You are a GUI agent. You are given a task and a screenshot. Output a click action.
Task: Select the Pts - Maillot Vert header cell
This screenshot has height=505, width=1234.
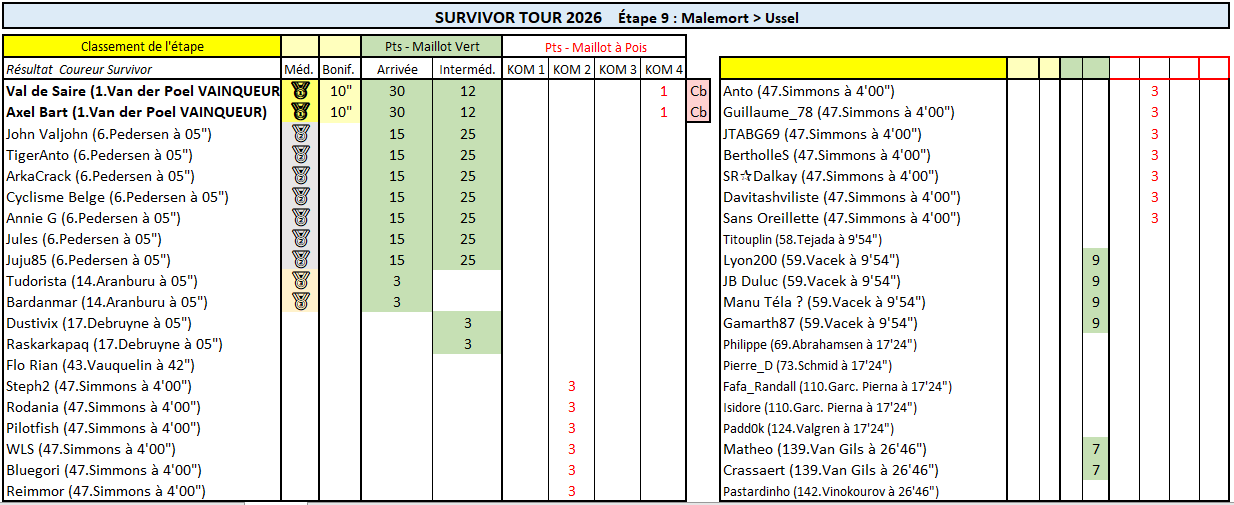click(432, 47)
